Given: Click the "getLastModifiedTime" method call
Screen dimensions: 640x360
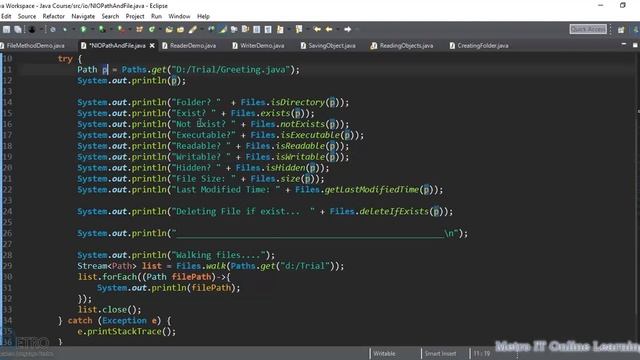Looking at the screenshot, I should pos(372,190).
